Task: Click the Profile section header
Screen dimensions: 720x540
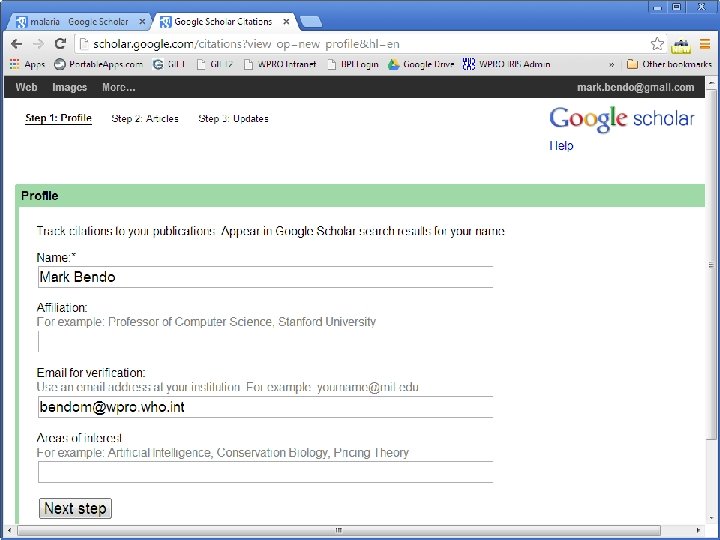Action: pyautogui.click(x=360, y=196)
